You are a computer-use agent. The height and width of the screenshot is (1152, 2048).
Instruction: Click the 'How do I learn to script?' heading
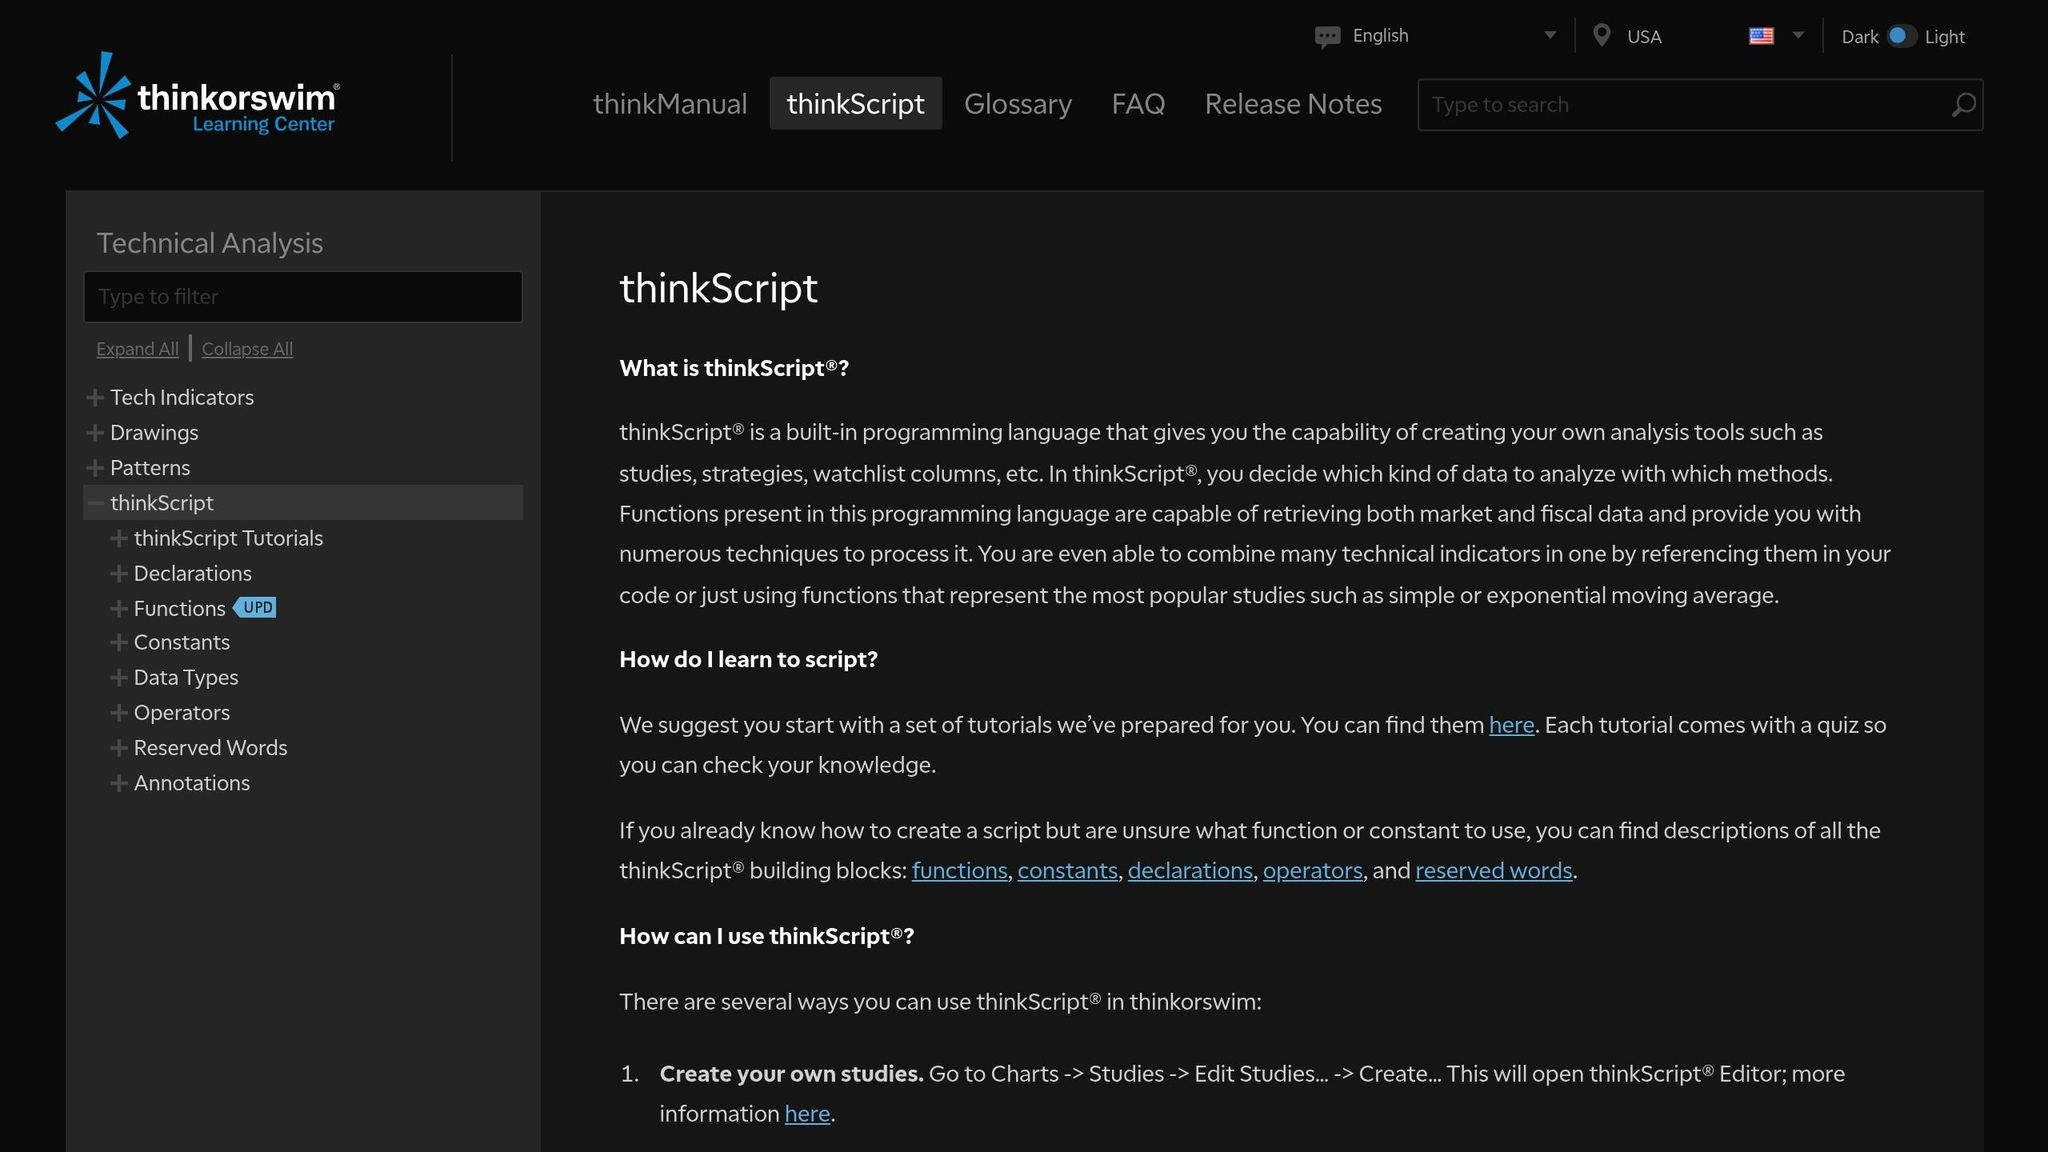(748, 659)
